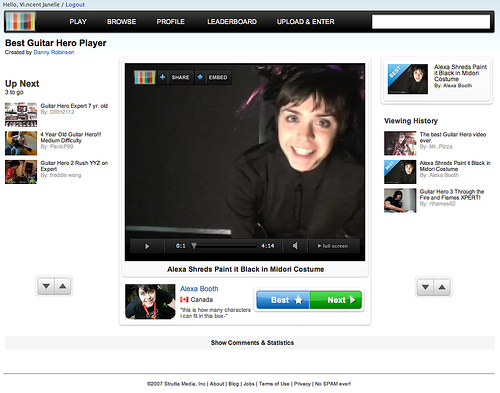The width and height of the screenshot is (500, 393).
Task: Open the Privacy footer link
Action: [x=302, y=384]
